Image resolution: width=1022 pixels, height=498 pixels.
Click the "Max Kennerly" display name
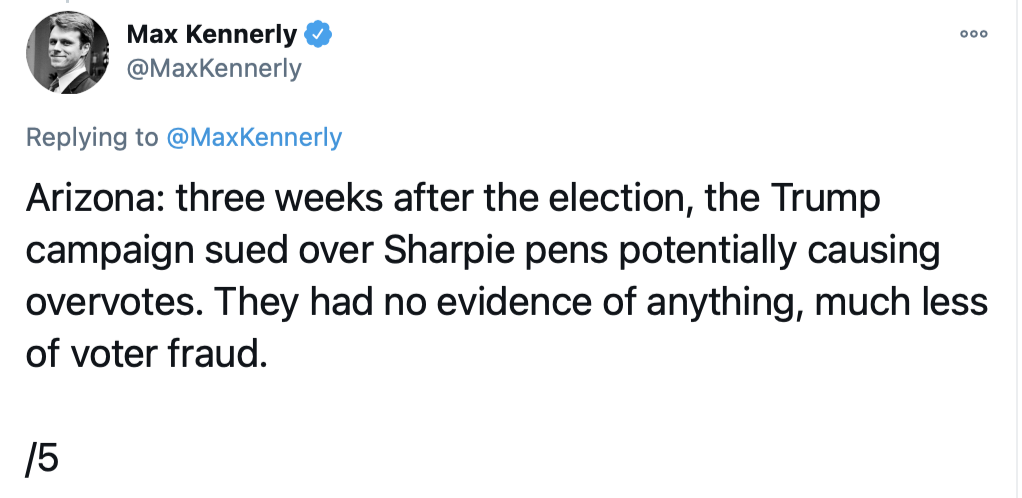tap(212, 35)
